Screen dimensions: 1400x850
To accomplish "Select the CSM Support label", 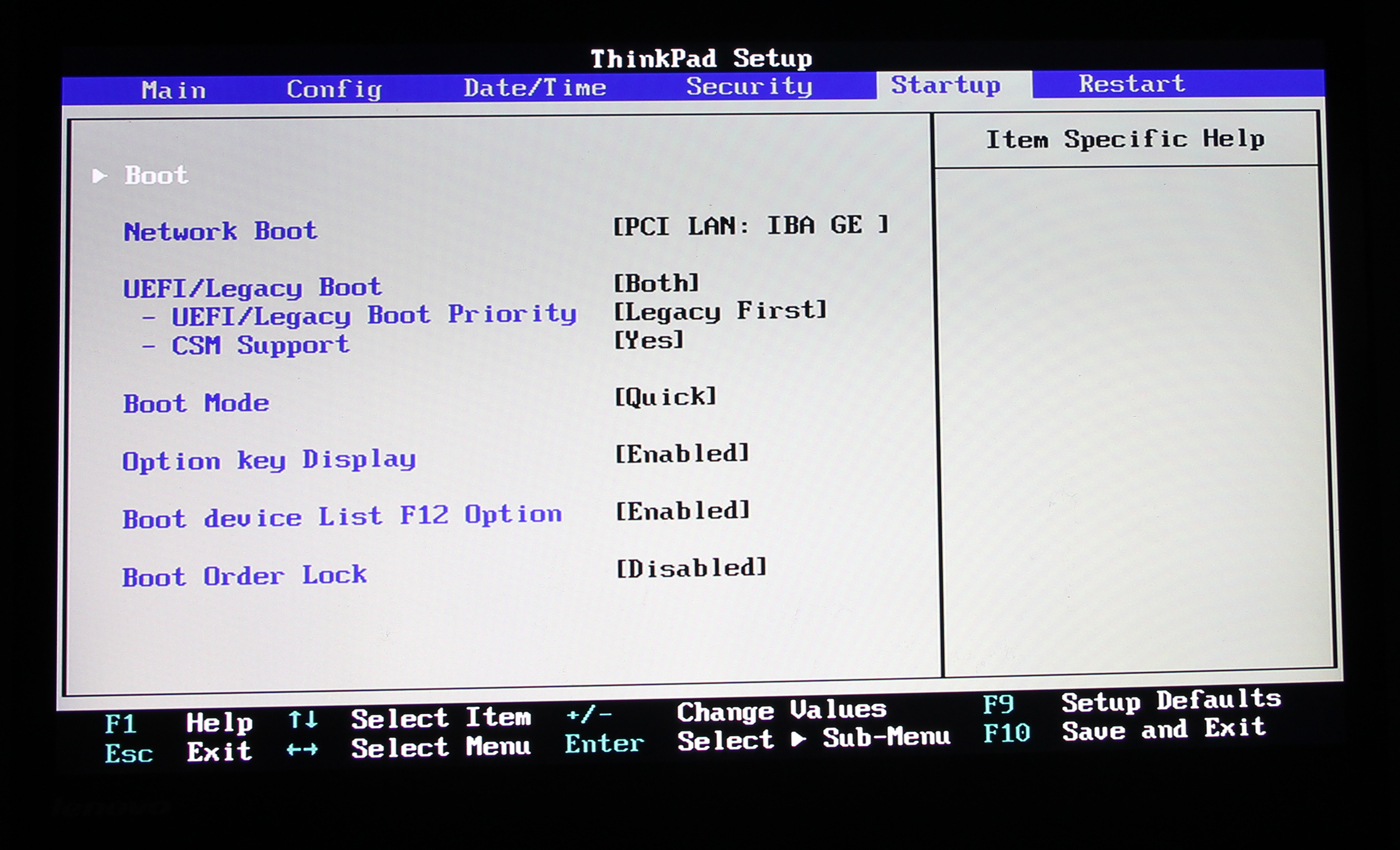I will point(261,345).
